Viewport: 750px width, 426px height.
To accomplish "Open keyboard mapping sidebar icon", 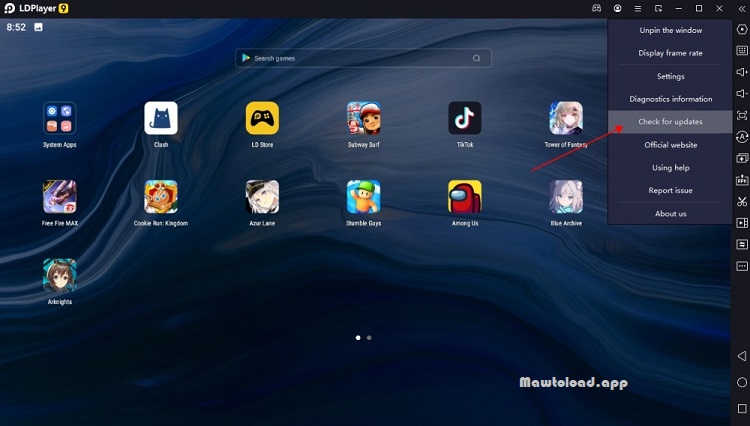I will pos(742,50).
